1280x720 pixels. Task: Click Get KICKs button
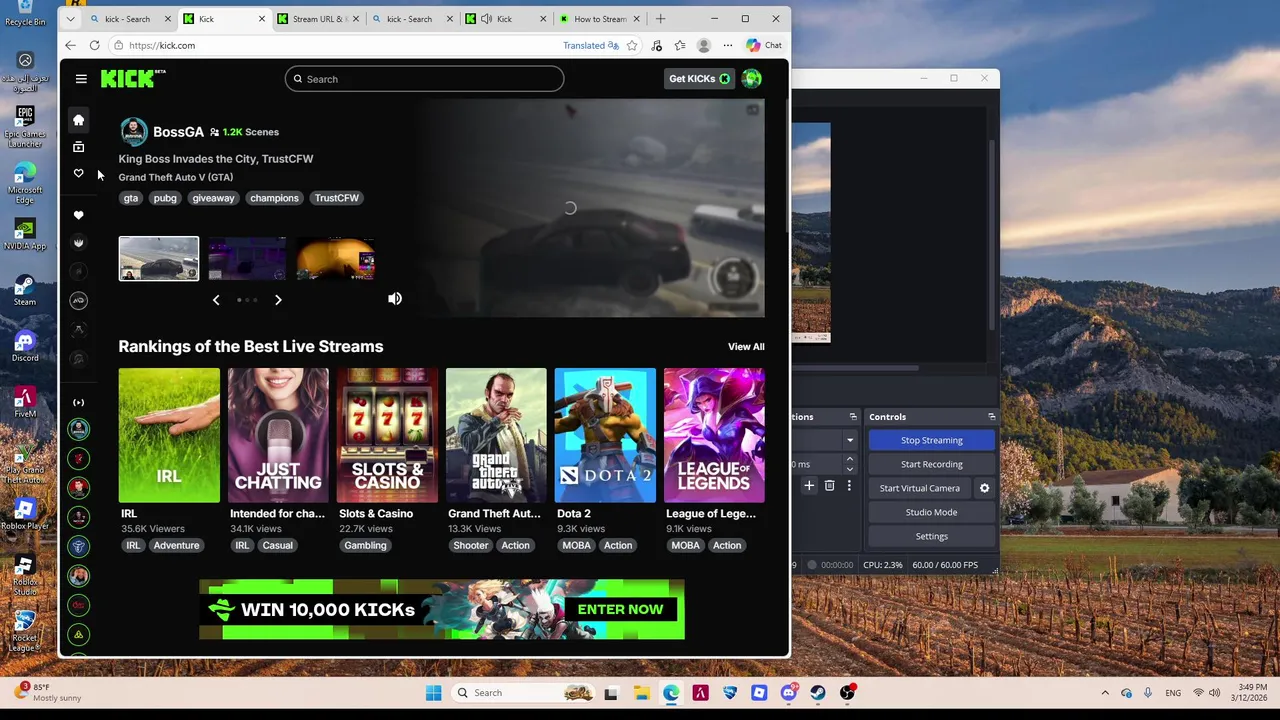tap(699, 79)
